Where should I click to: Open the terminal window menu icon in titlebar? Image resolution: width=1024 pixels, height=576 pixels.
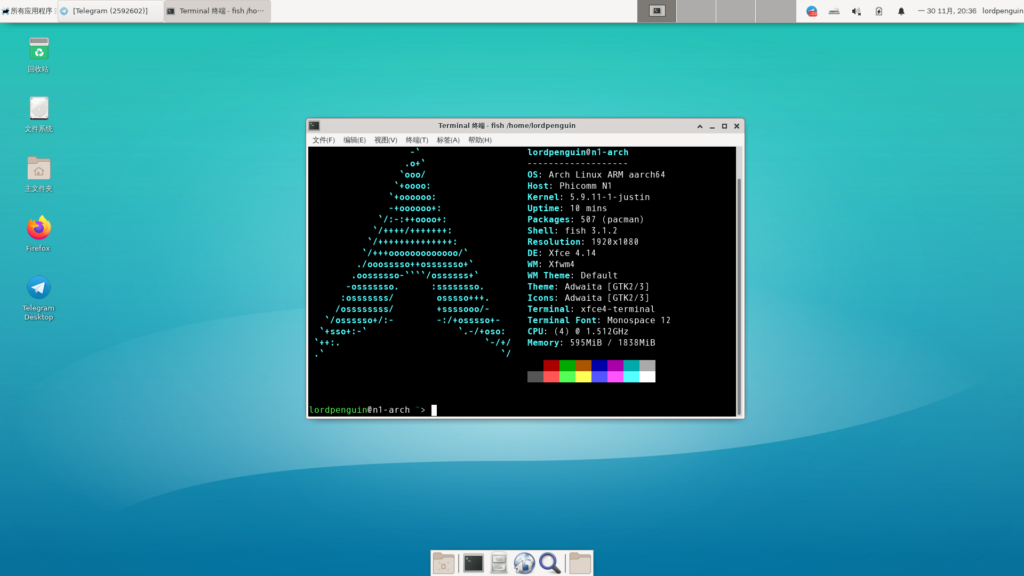[314, 126]
